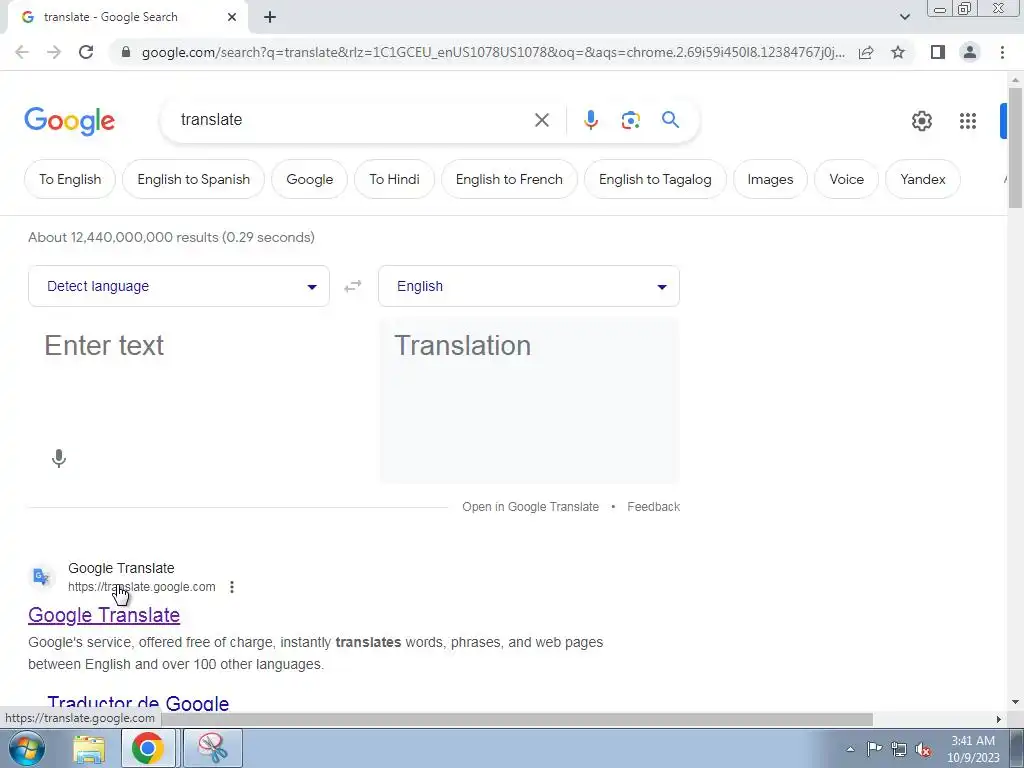The image size is (1024, 768).
Task: Reload the page with the refresh icon
Action: (86, 52)
